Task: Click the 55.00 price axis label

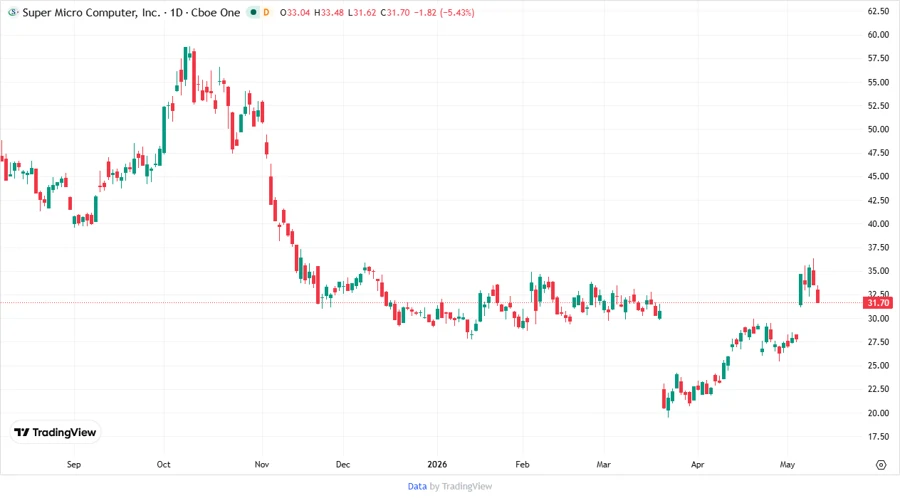Action: coord(878,82)
